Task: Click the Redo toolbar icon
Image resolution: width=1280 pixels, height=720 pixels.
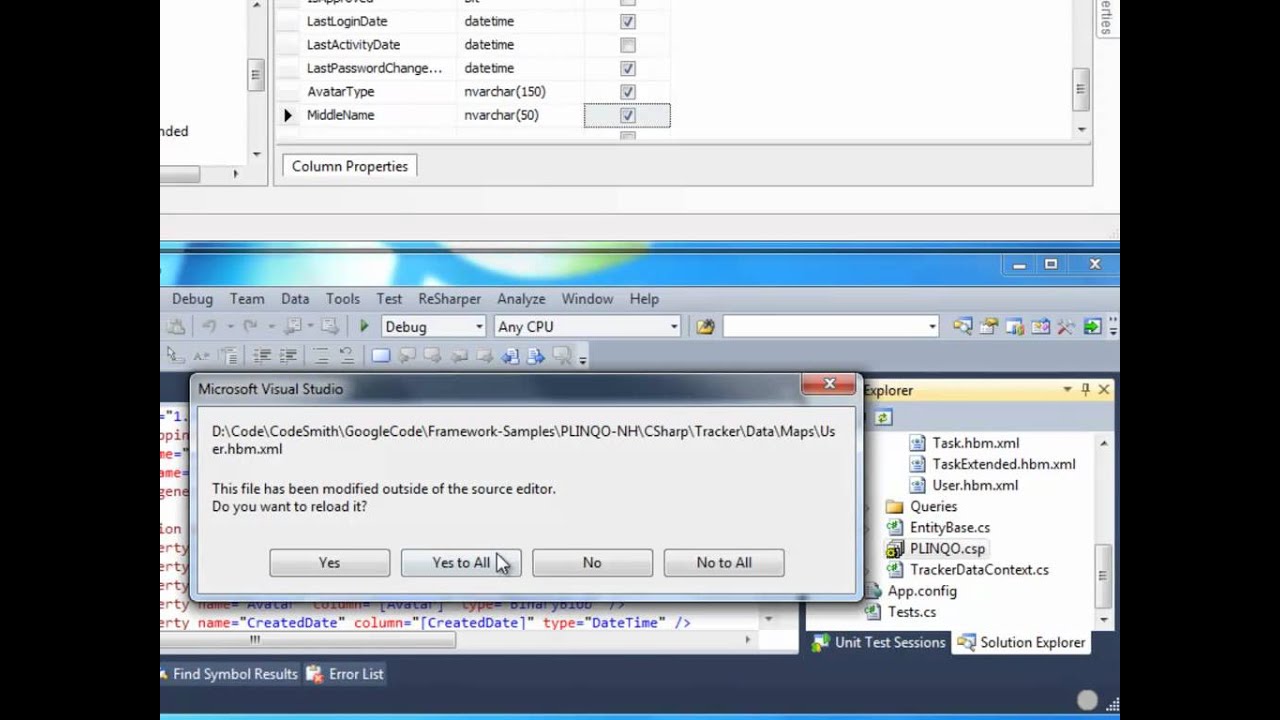Action: 250,326
